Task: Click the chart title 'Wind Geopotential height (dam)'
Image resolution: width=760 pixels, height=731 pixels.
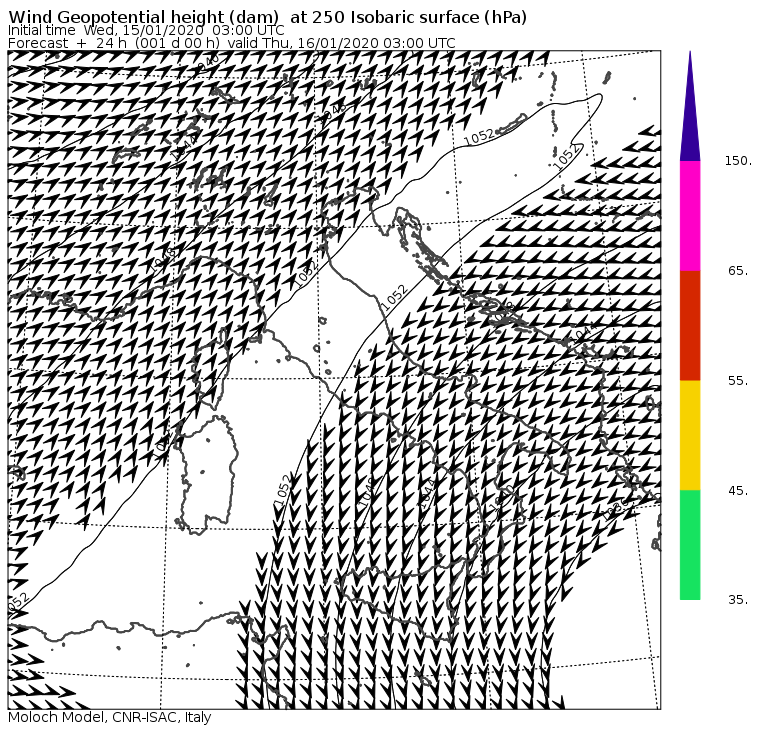Action: coord(143,17)
